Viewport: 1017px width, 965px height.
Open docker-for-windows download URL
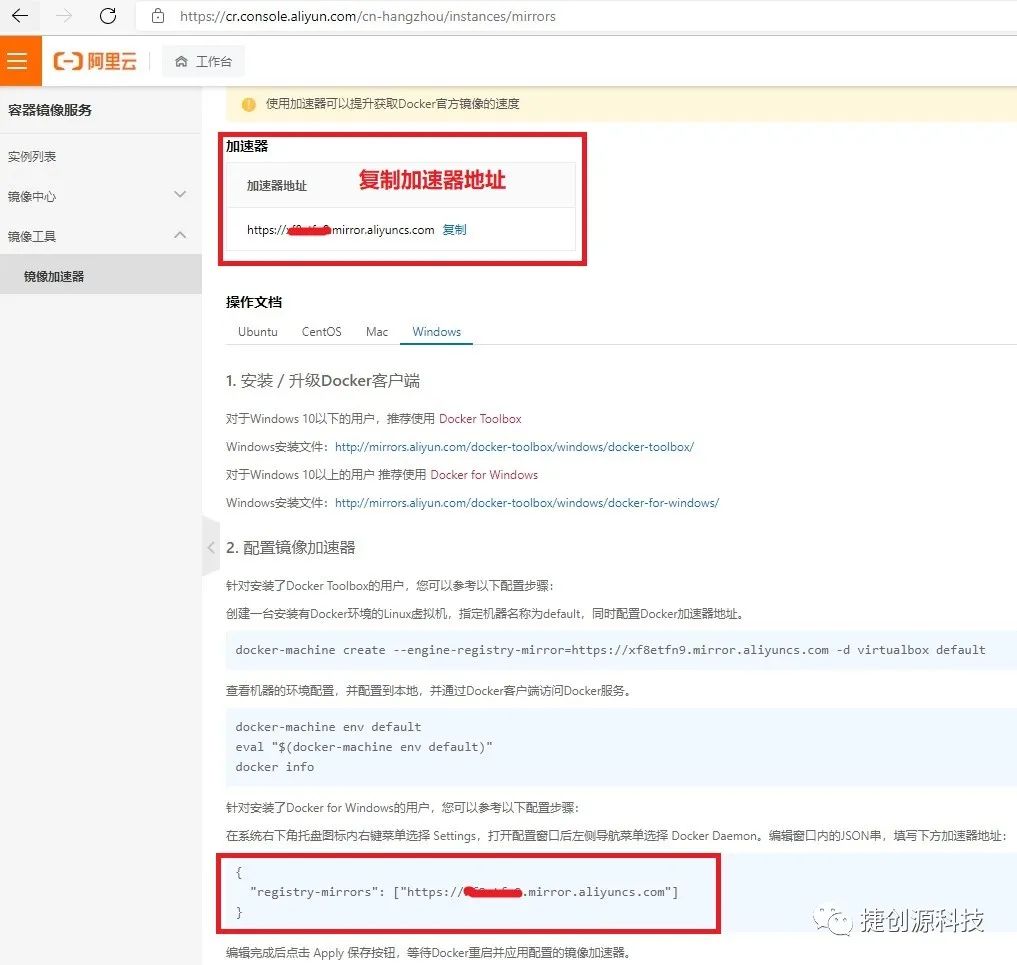point(527,503)
